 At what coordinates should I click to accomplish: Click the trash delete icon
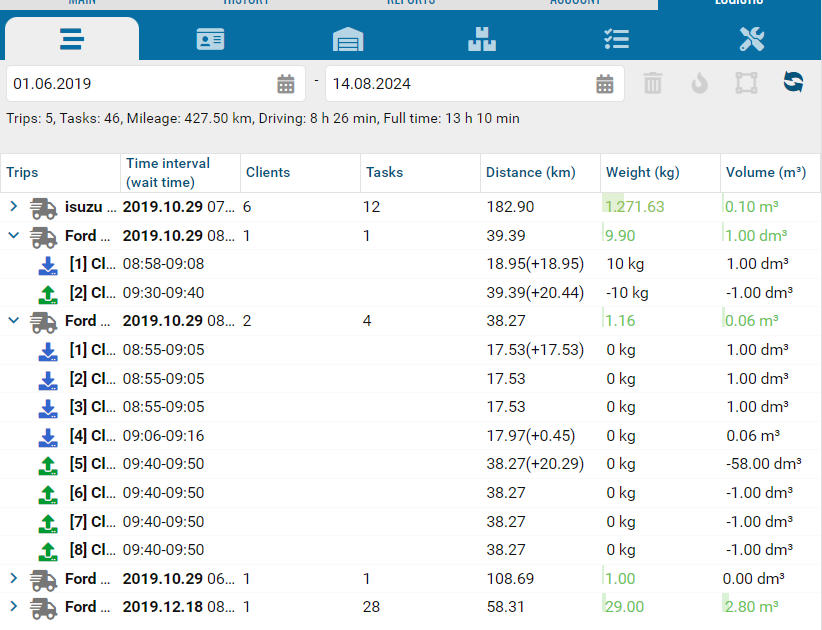[653, 83]
